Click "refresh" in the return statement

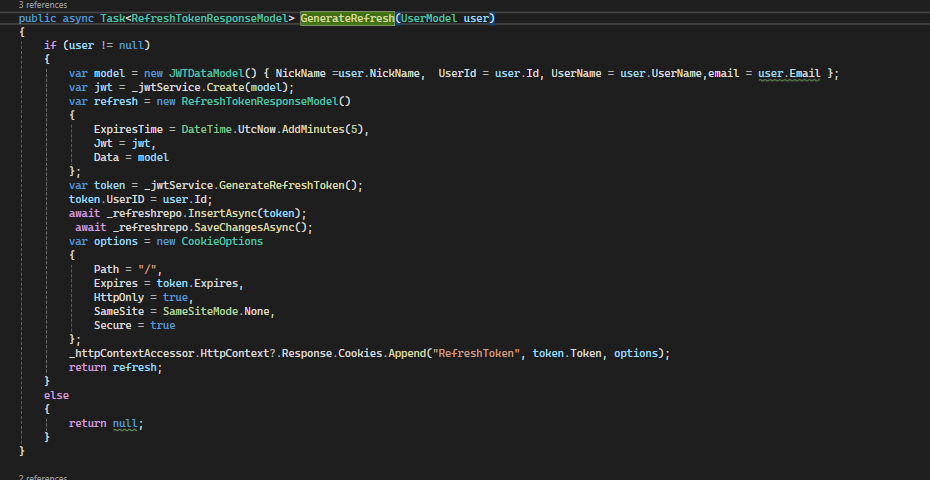[135, 368]
